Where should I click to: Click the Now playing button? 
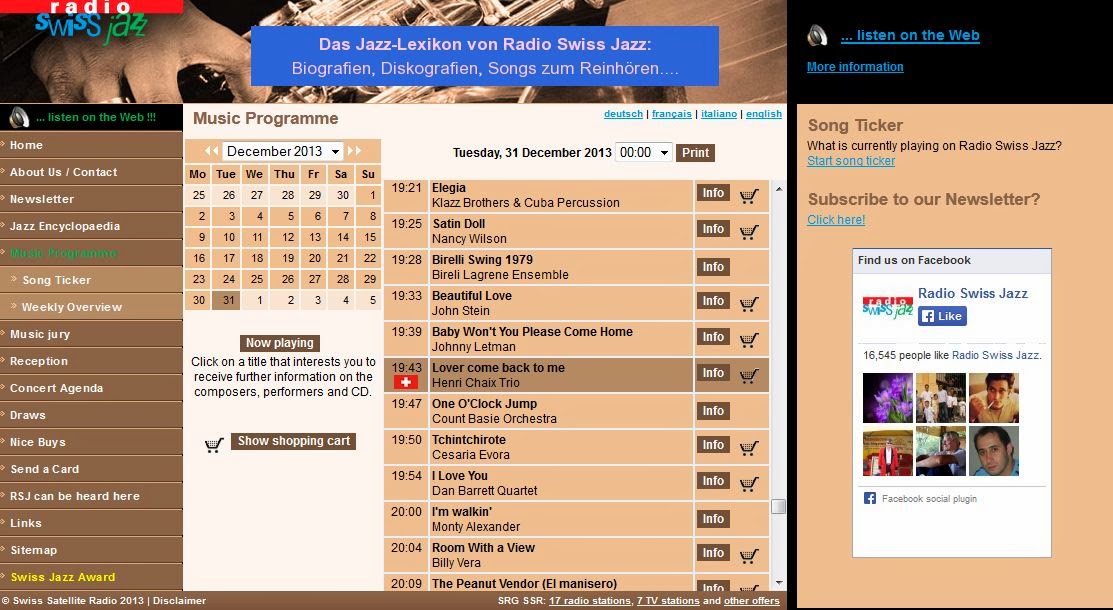(280, 343)
